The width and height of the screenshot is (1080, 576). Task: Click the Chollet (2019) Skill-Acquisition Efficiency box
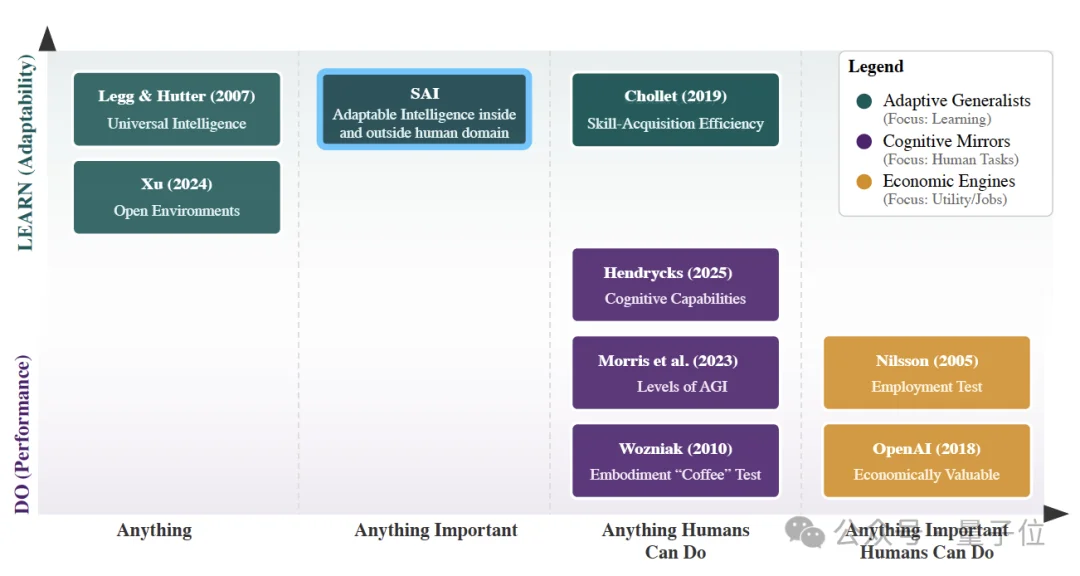coord(675,109)
